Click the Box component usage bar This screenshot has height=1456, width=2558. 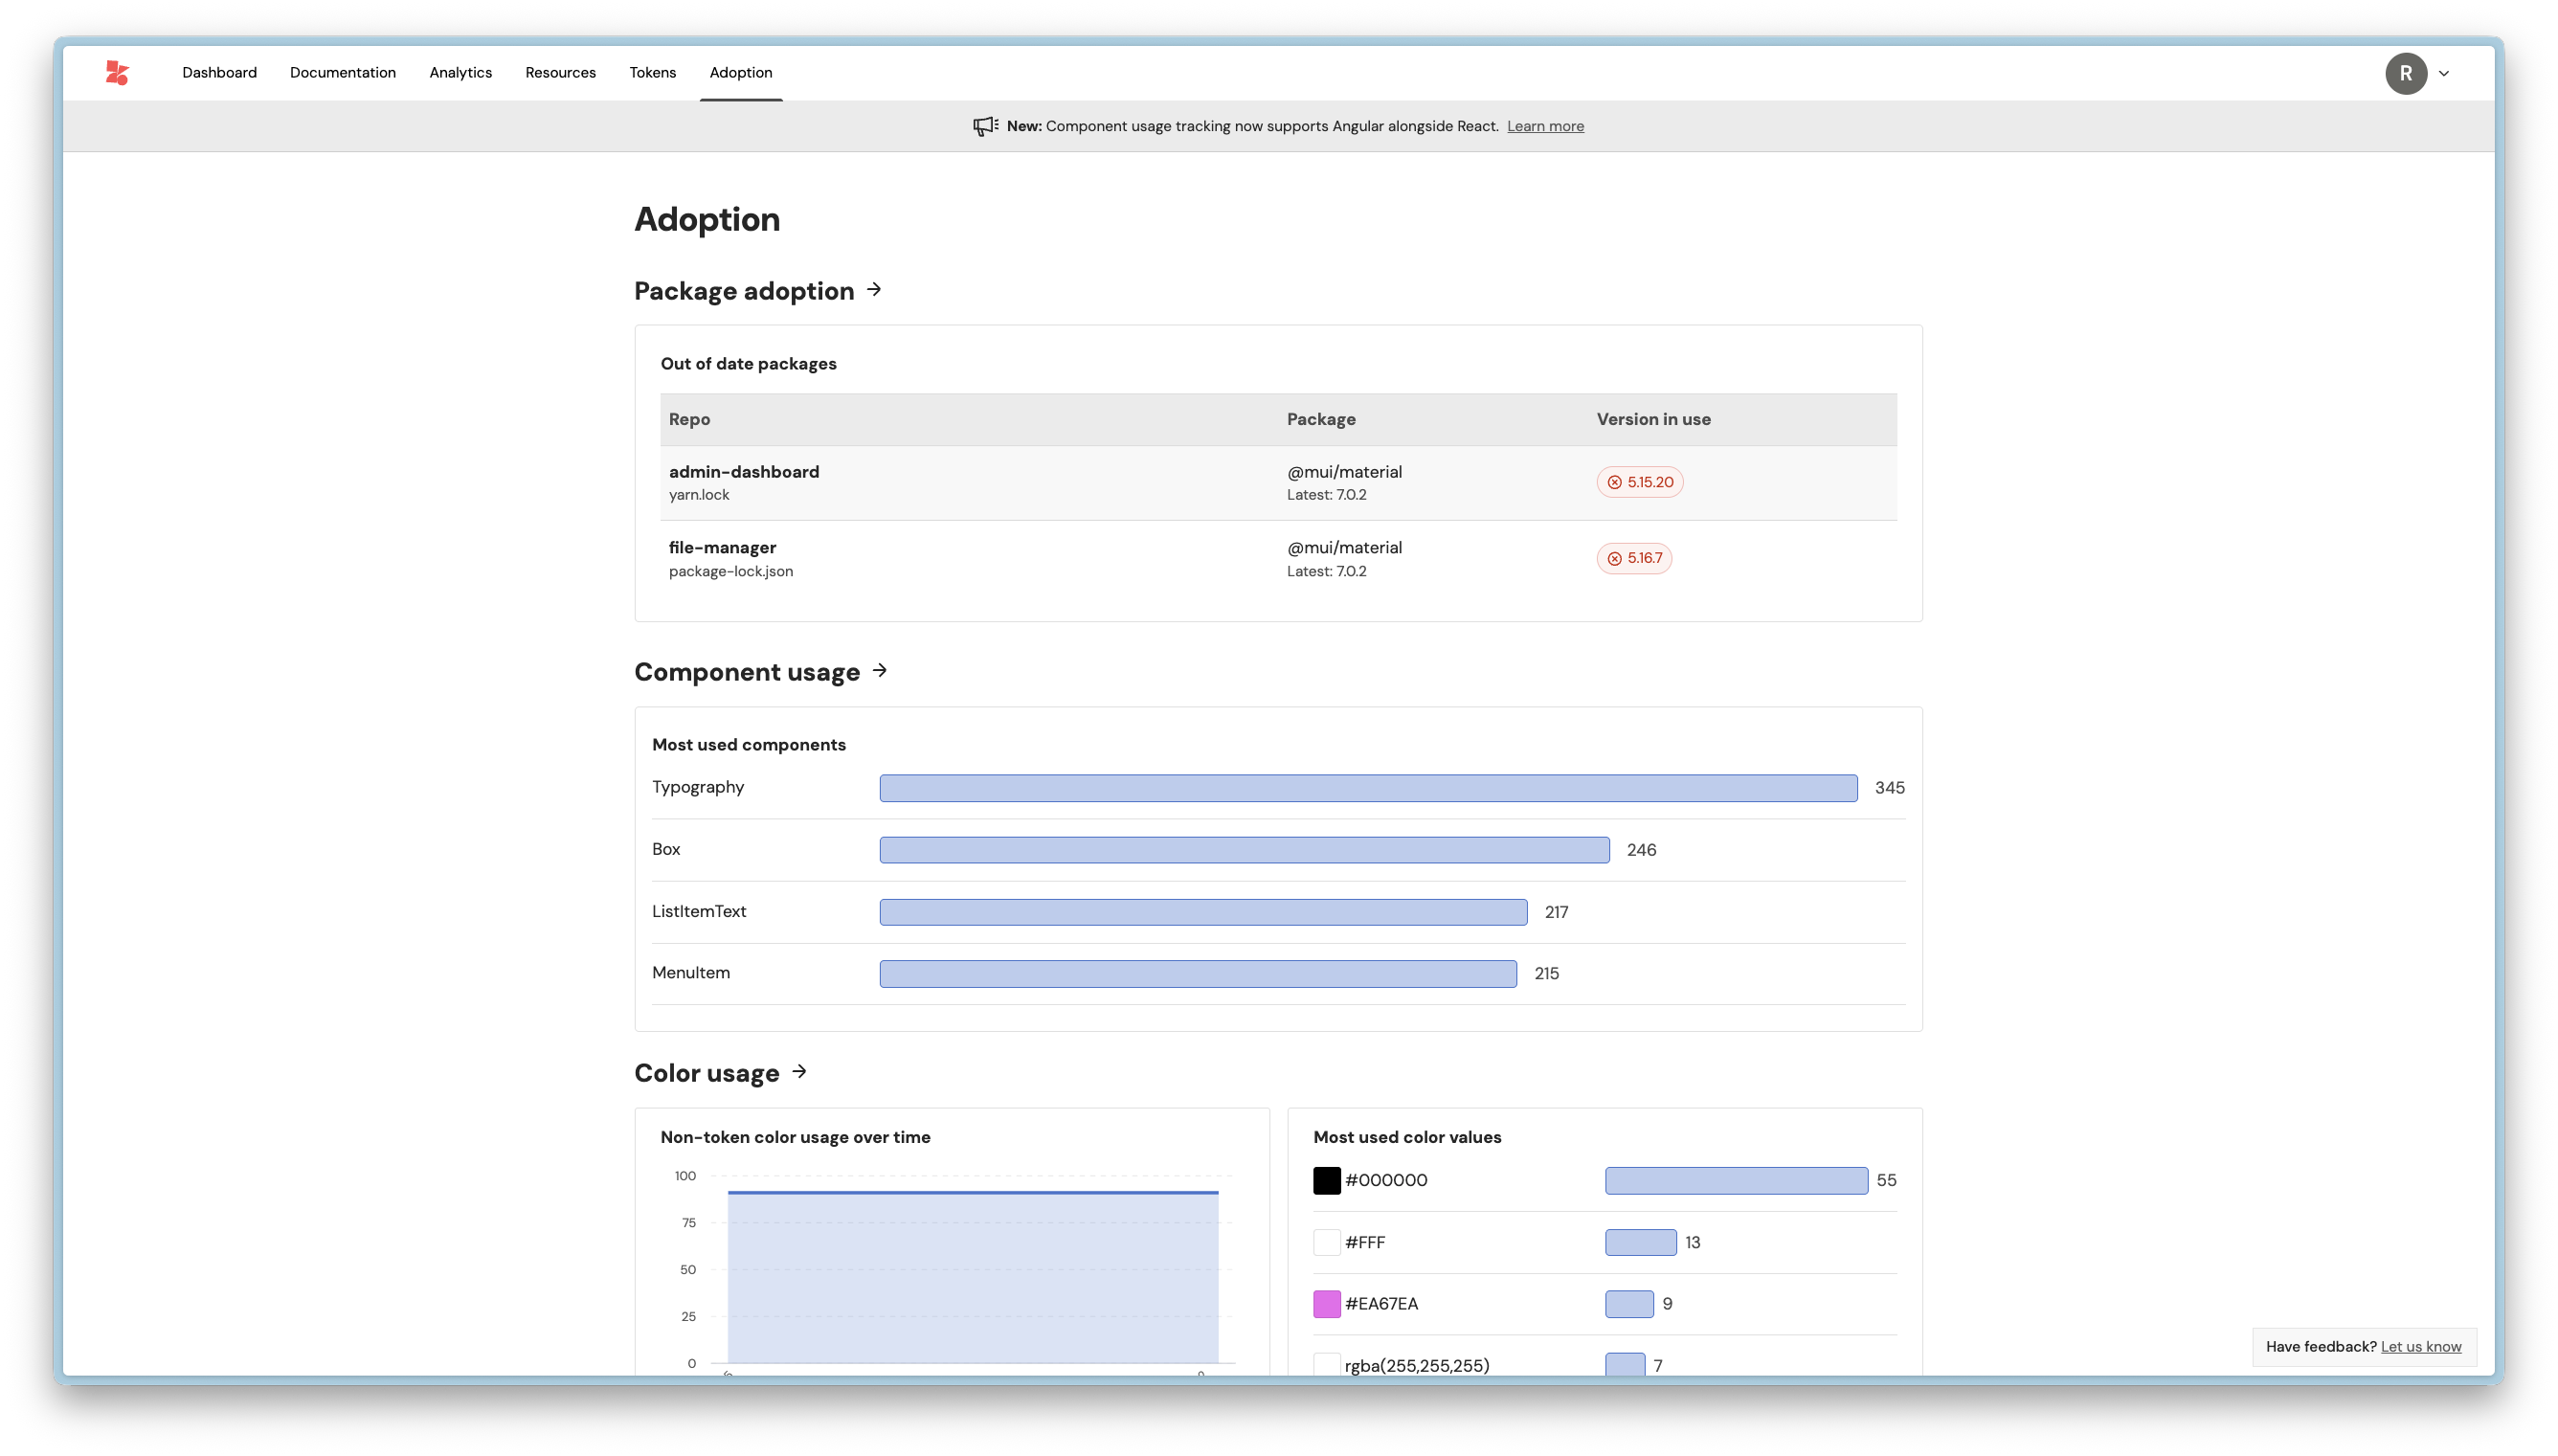click(1243, 850)
